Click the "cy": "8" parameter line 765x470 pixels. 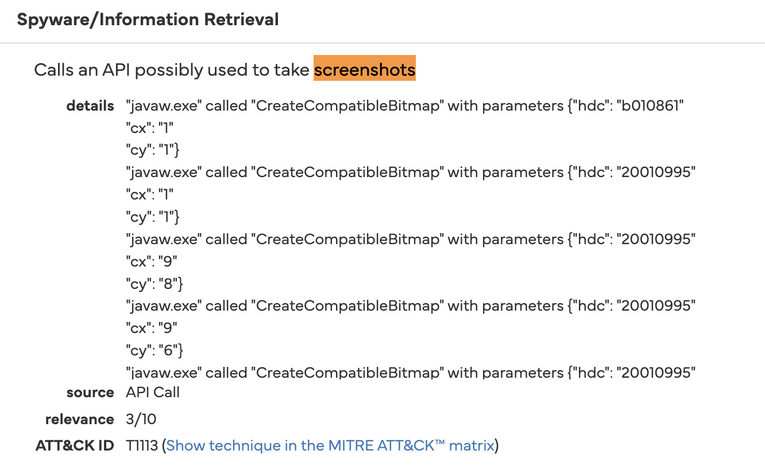(x=154, y=283)
